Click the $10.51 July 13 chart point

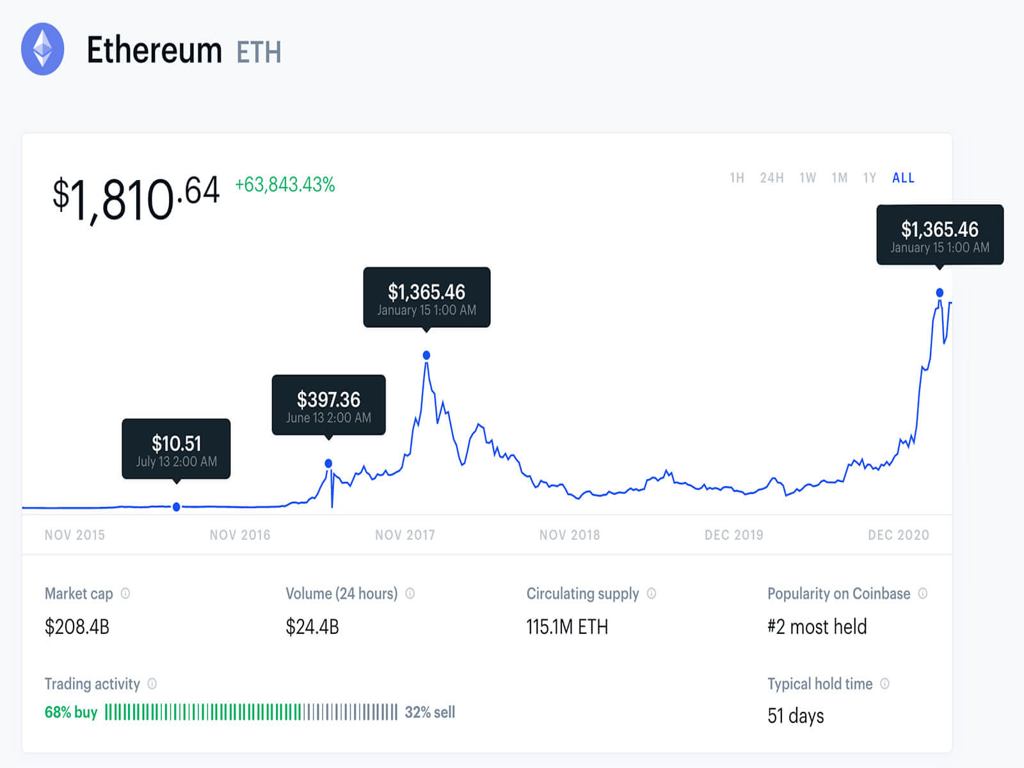coord(177,507)
